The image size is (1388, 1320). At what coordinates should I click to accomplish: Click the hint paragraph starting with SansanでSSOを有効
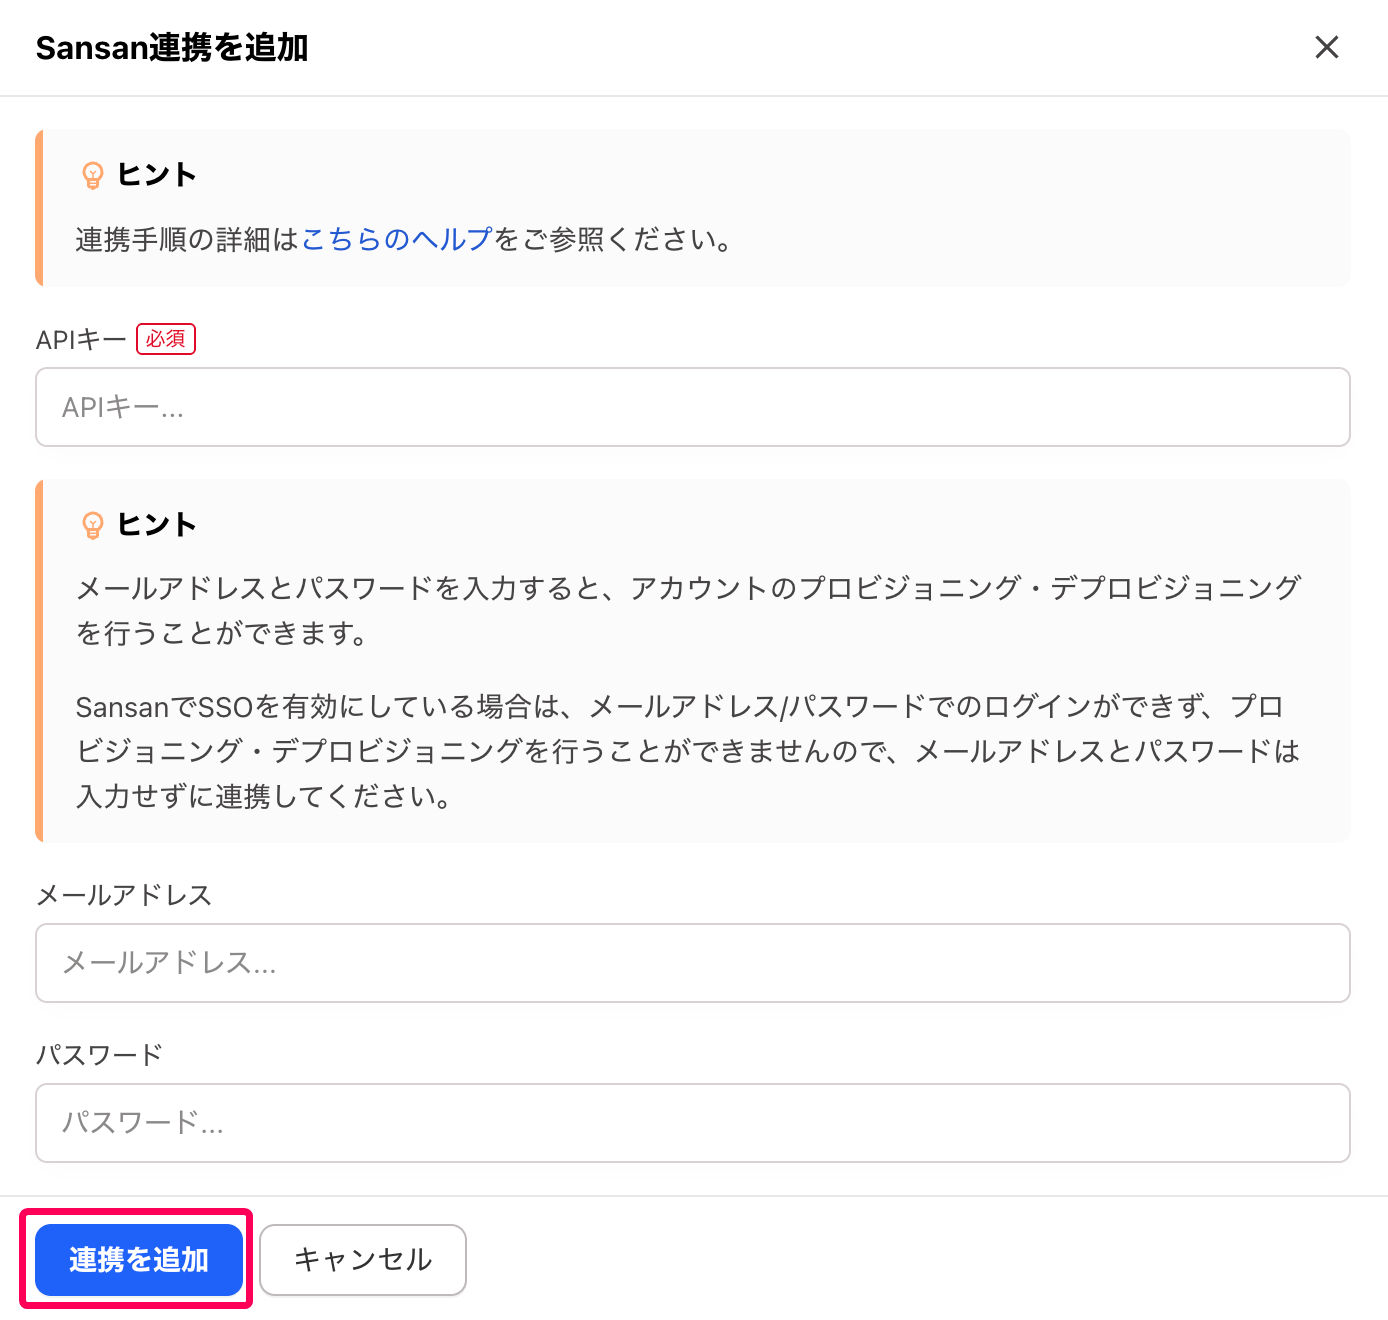688,751
